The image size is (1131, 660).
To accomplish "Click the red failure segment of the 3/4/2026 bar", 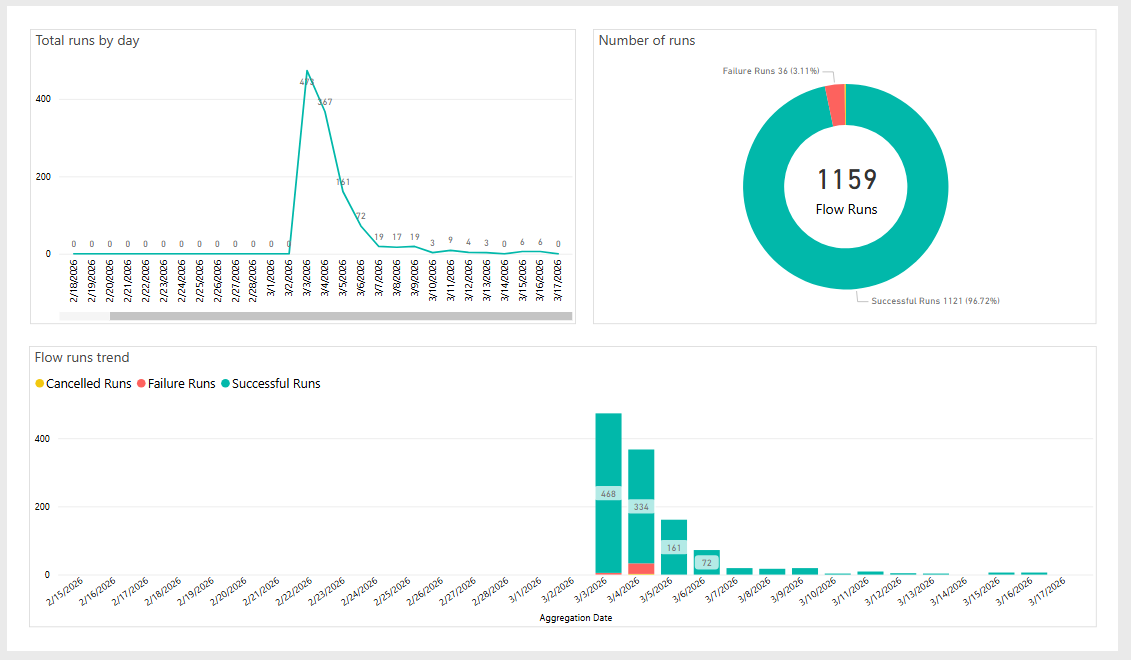I will click(x=641, y=569).
